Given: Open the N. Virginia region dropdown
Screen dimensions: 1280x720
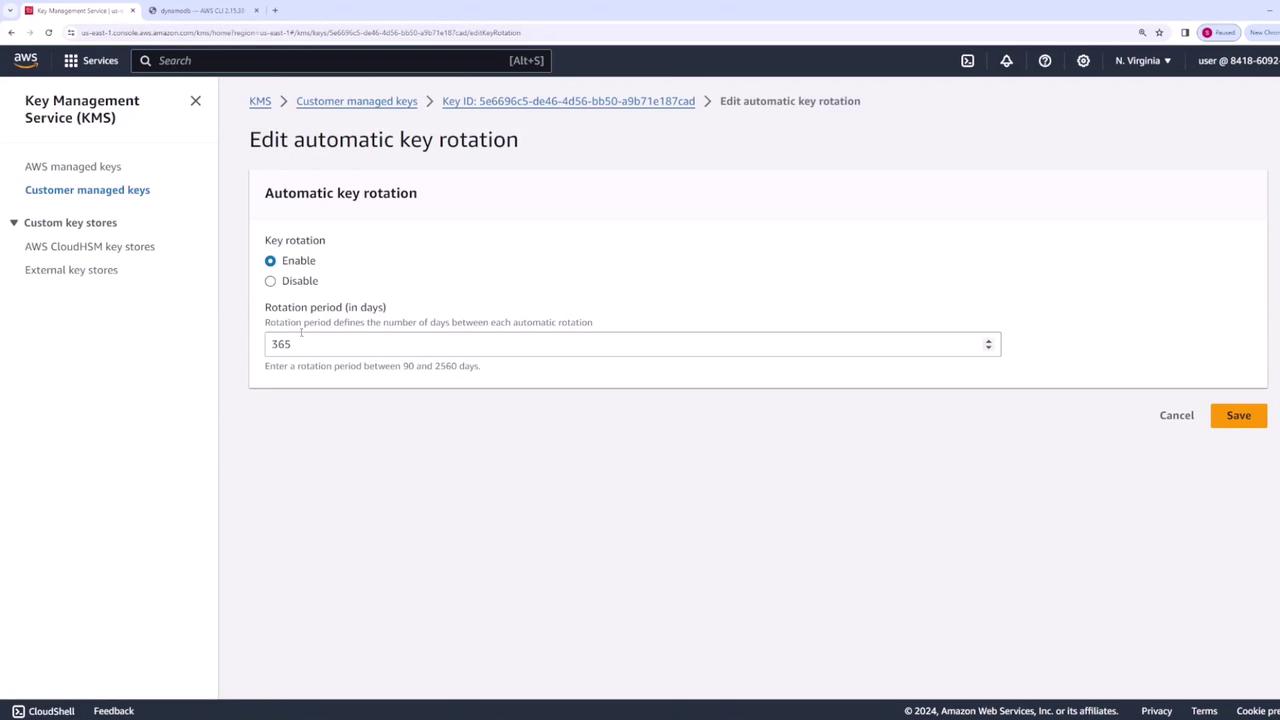Looking at the screenshot, I should (x=1143, y=61).
